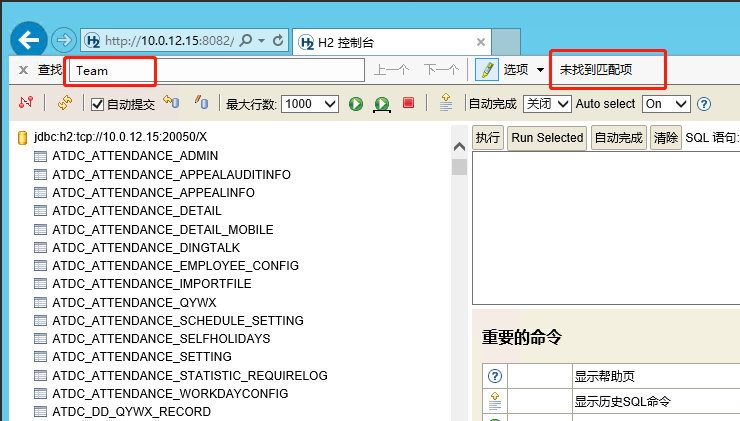Open the 选项 options dropdown
Viewport: 740px width, 421px height.
click(x=523, y=70)
